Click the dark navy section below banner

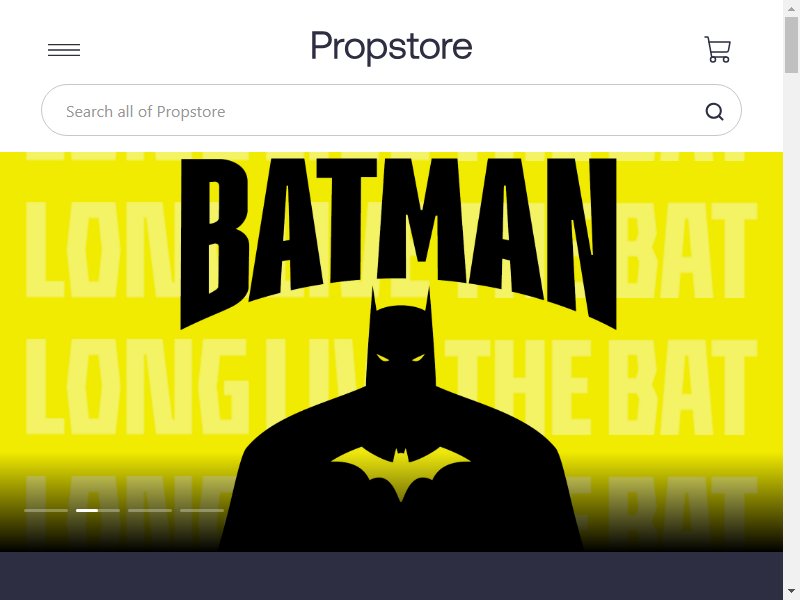[391, 576]
